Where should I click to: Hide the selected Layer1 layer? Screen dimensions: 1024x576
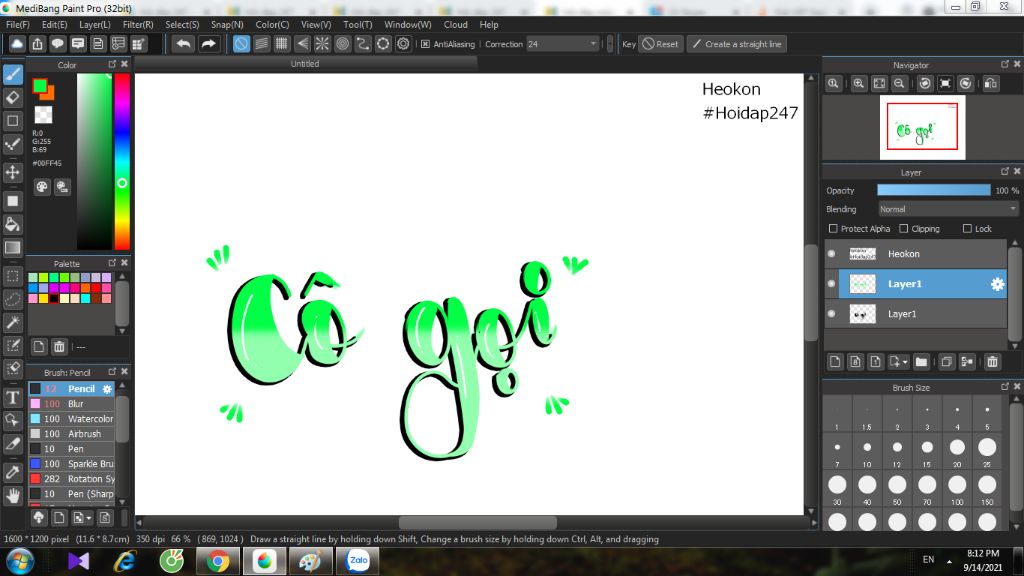click(831, 284)
